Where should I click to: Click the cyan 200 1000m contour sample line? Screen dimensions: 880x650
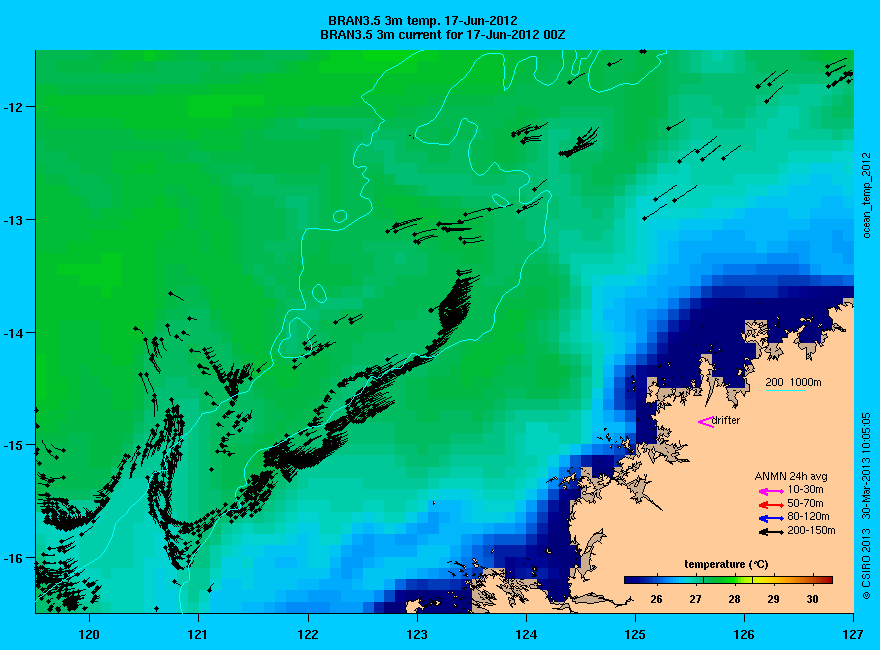[x=786, y=390]
